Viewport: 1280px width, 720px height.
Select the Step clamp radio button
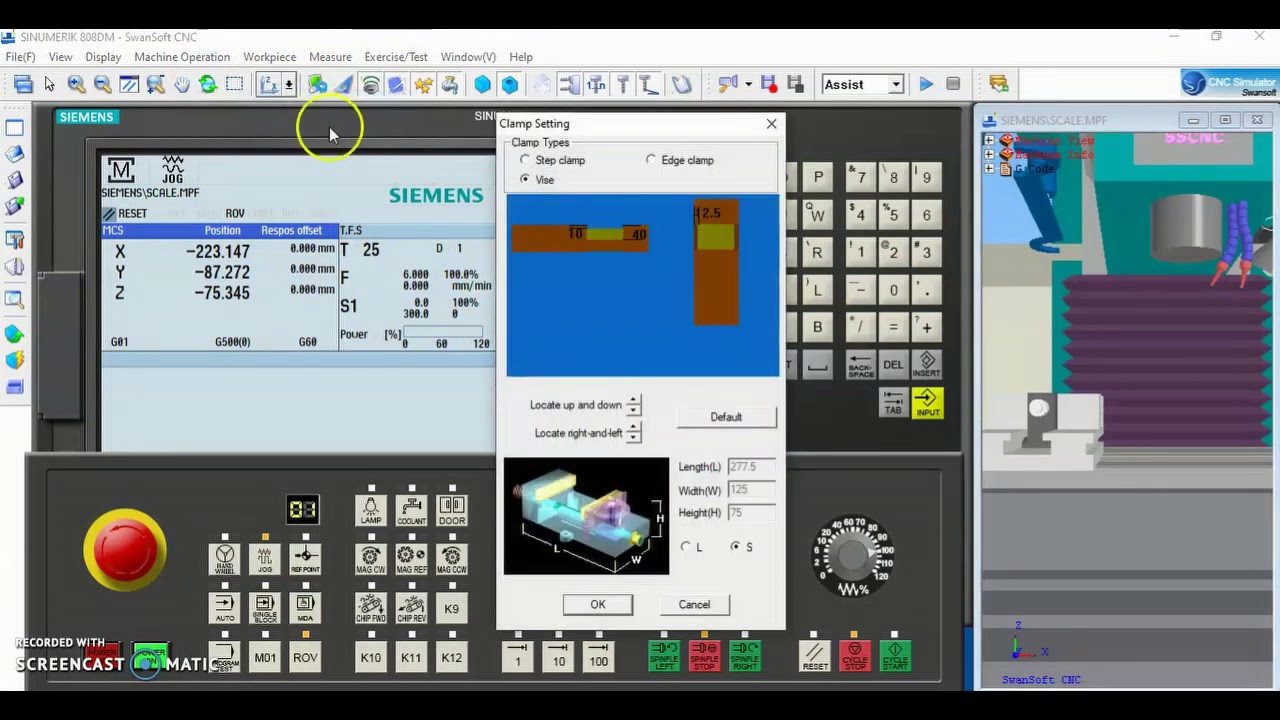tap(525, 160)
